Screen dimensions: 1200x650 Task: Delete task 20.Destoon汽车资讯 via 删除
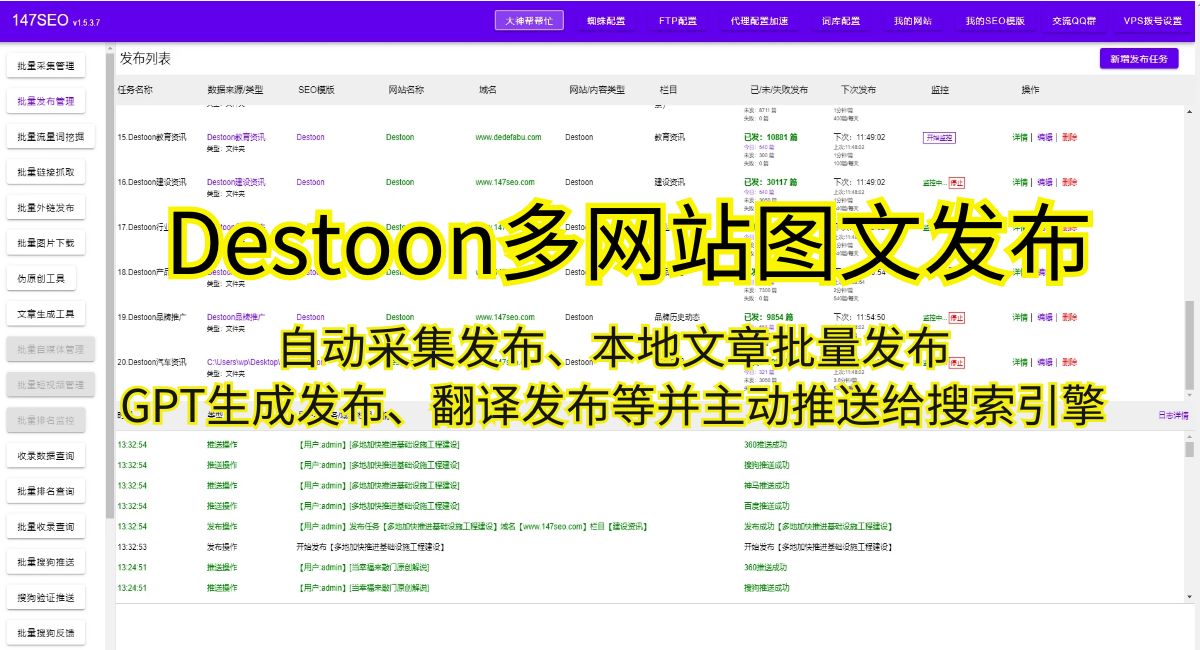tap(1070, 362)
